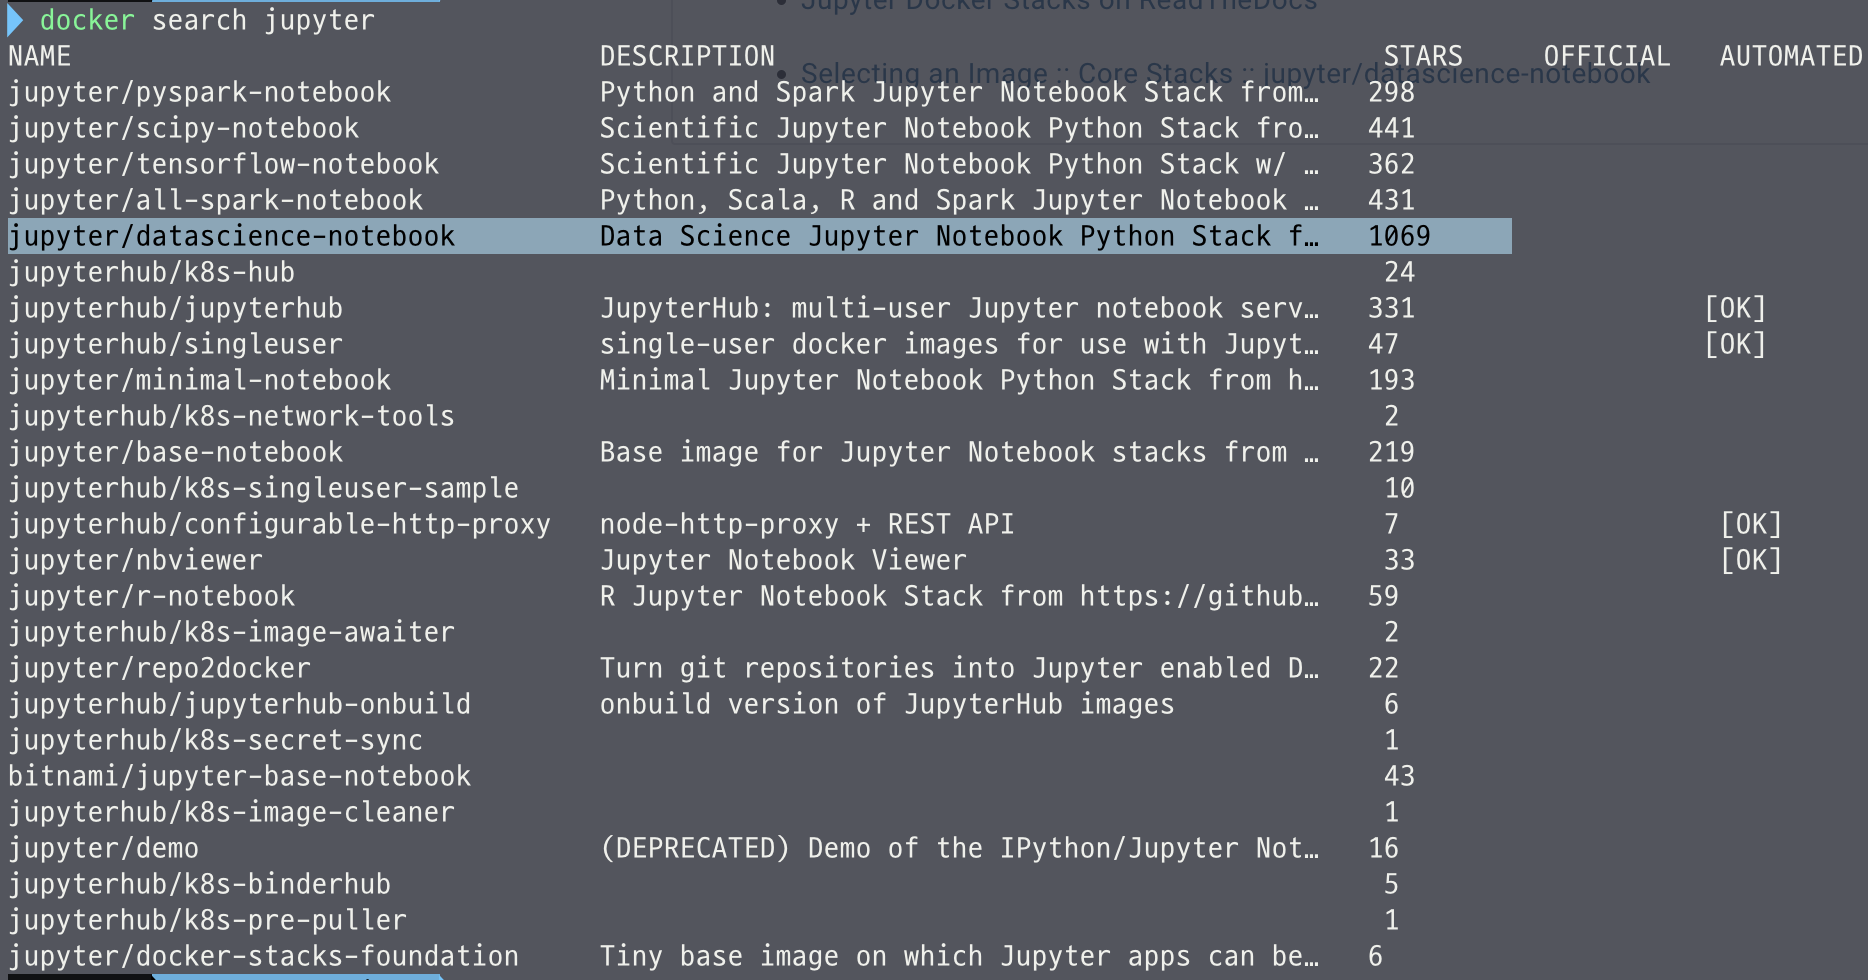This screenshot has width=1868, height=980.
Task: Click [OK] automated flag for jupyterhub/jupyterhub
Action: point(1735,308)
